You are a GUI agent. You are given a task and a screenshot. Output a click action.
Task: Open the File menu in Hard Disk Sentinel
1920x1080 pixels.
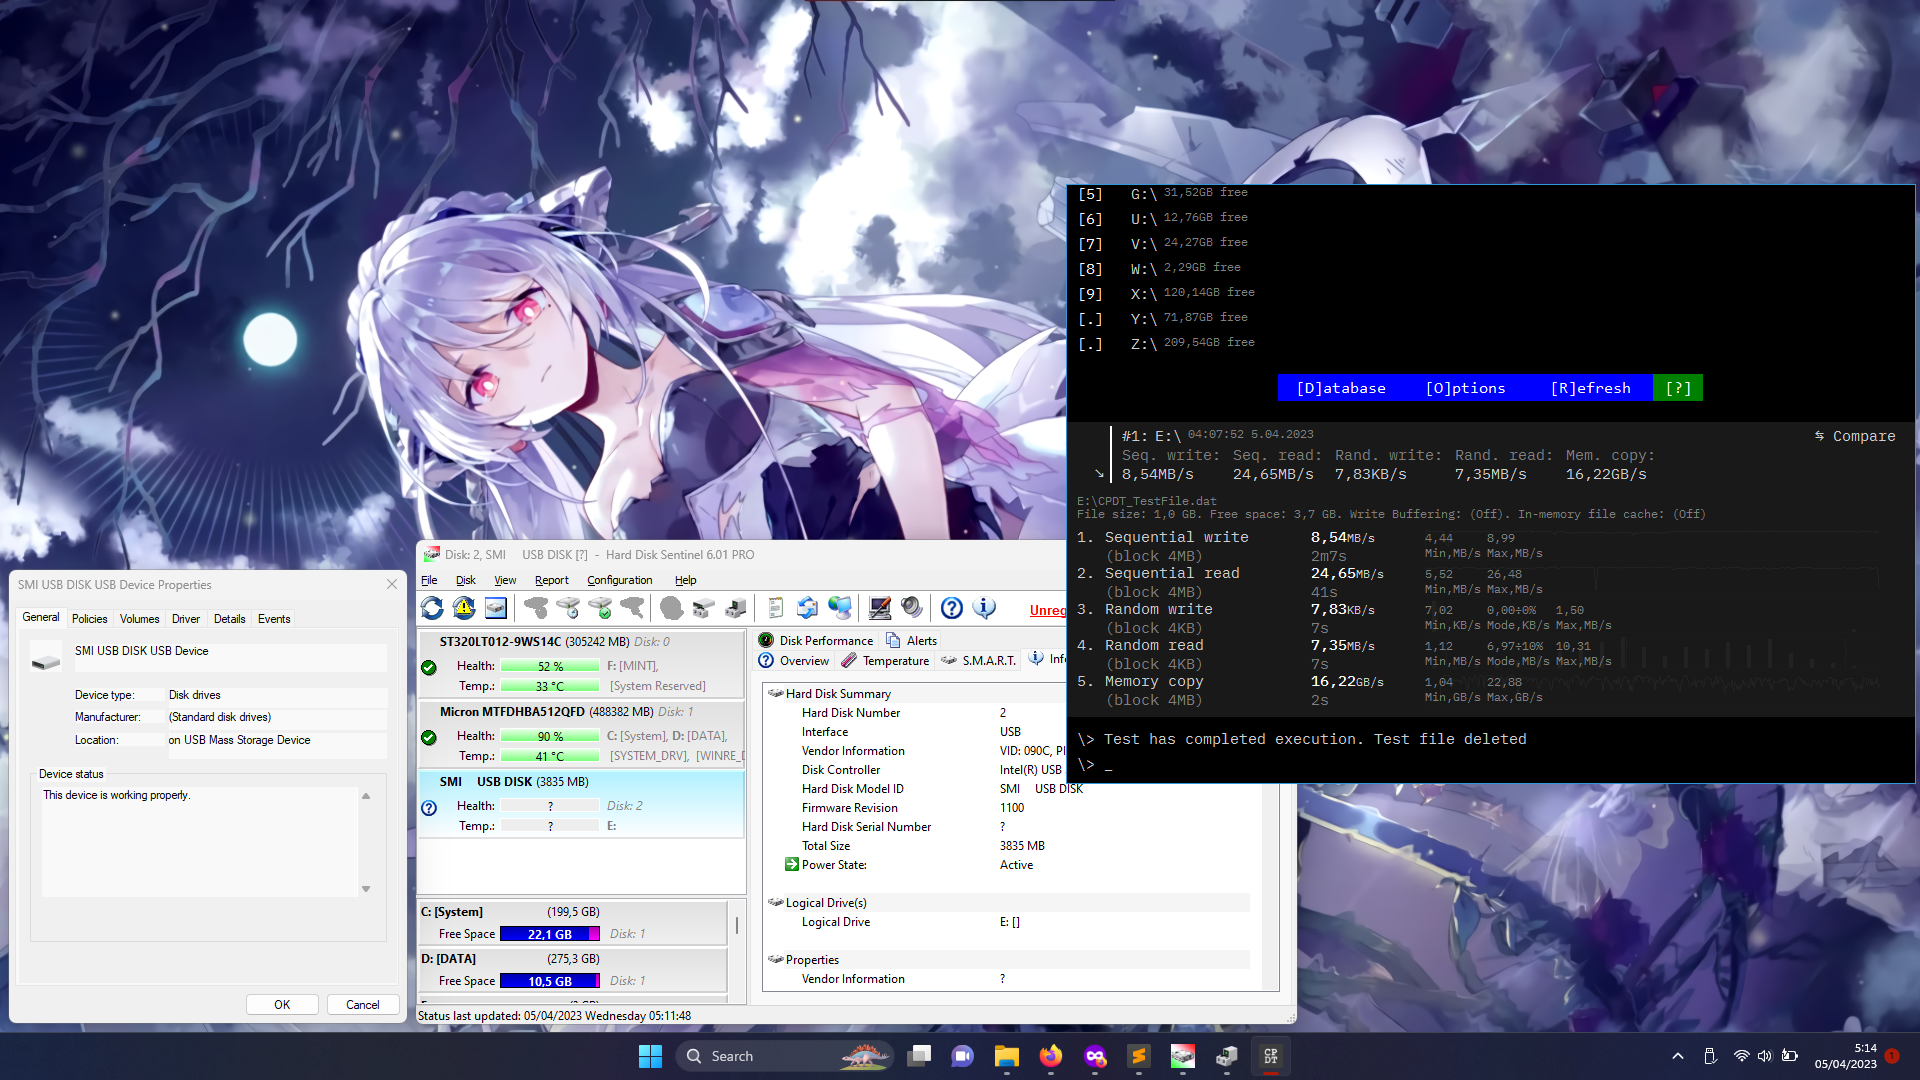tap(429, 580)
